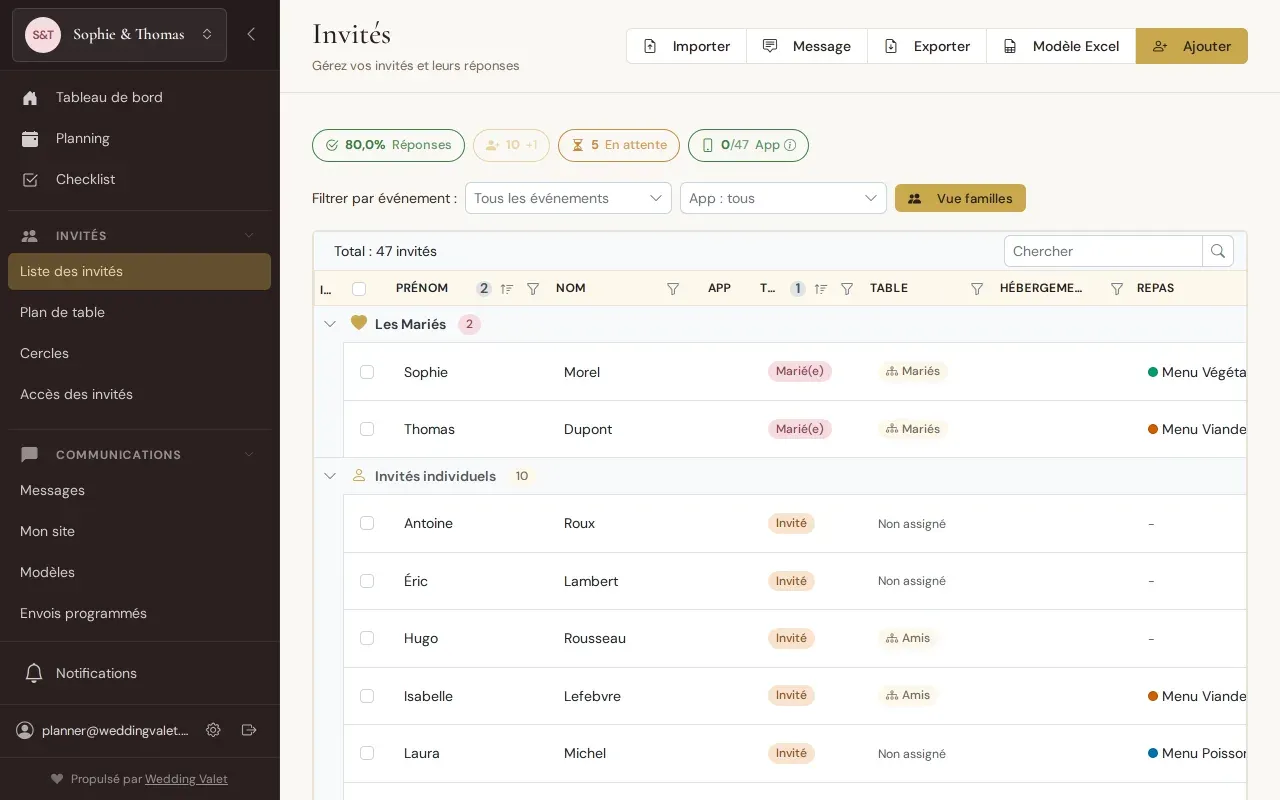
Task: Open the Nom column filter icon
Action: coord(673,289)
